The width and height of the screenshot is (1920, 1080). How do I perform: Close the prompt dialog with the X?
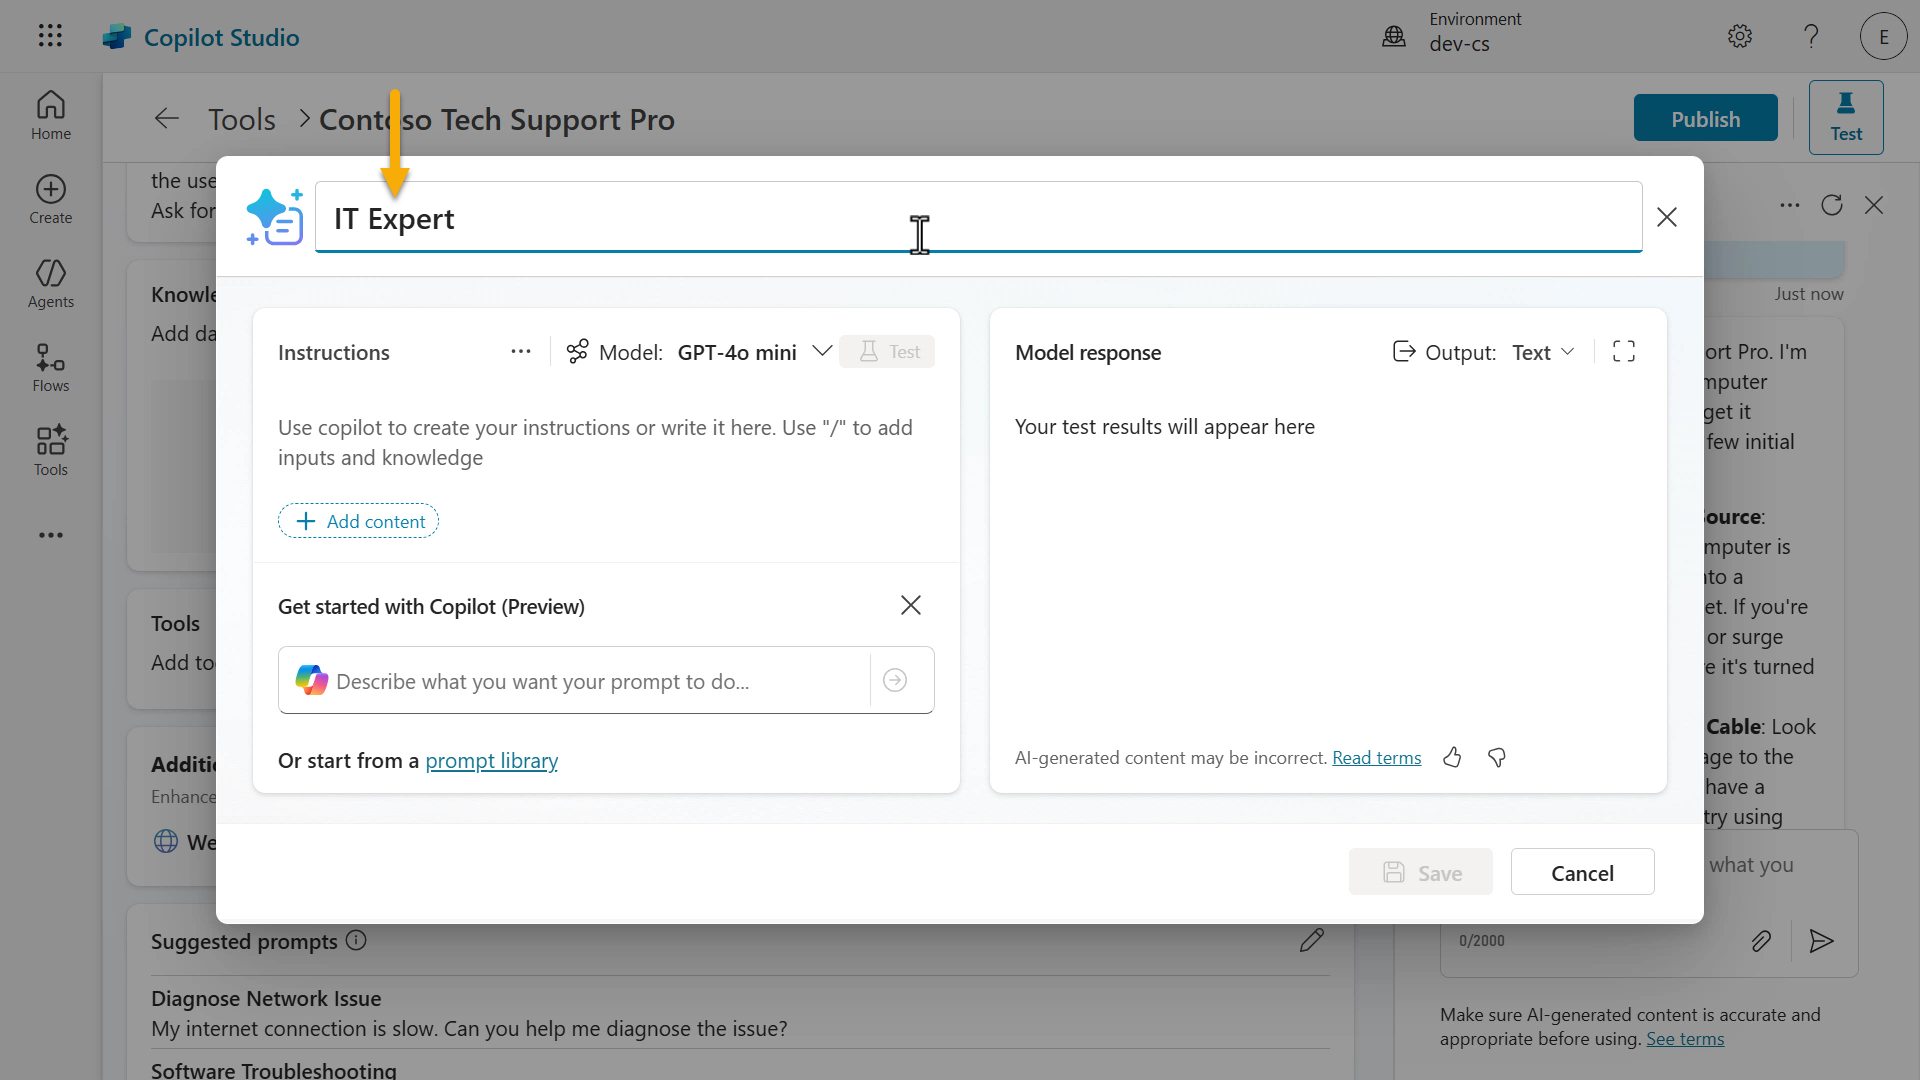pyautogui.click(x=1667, y=217)
